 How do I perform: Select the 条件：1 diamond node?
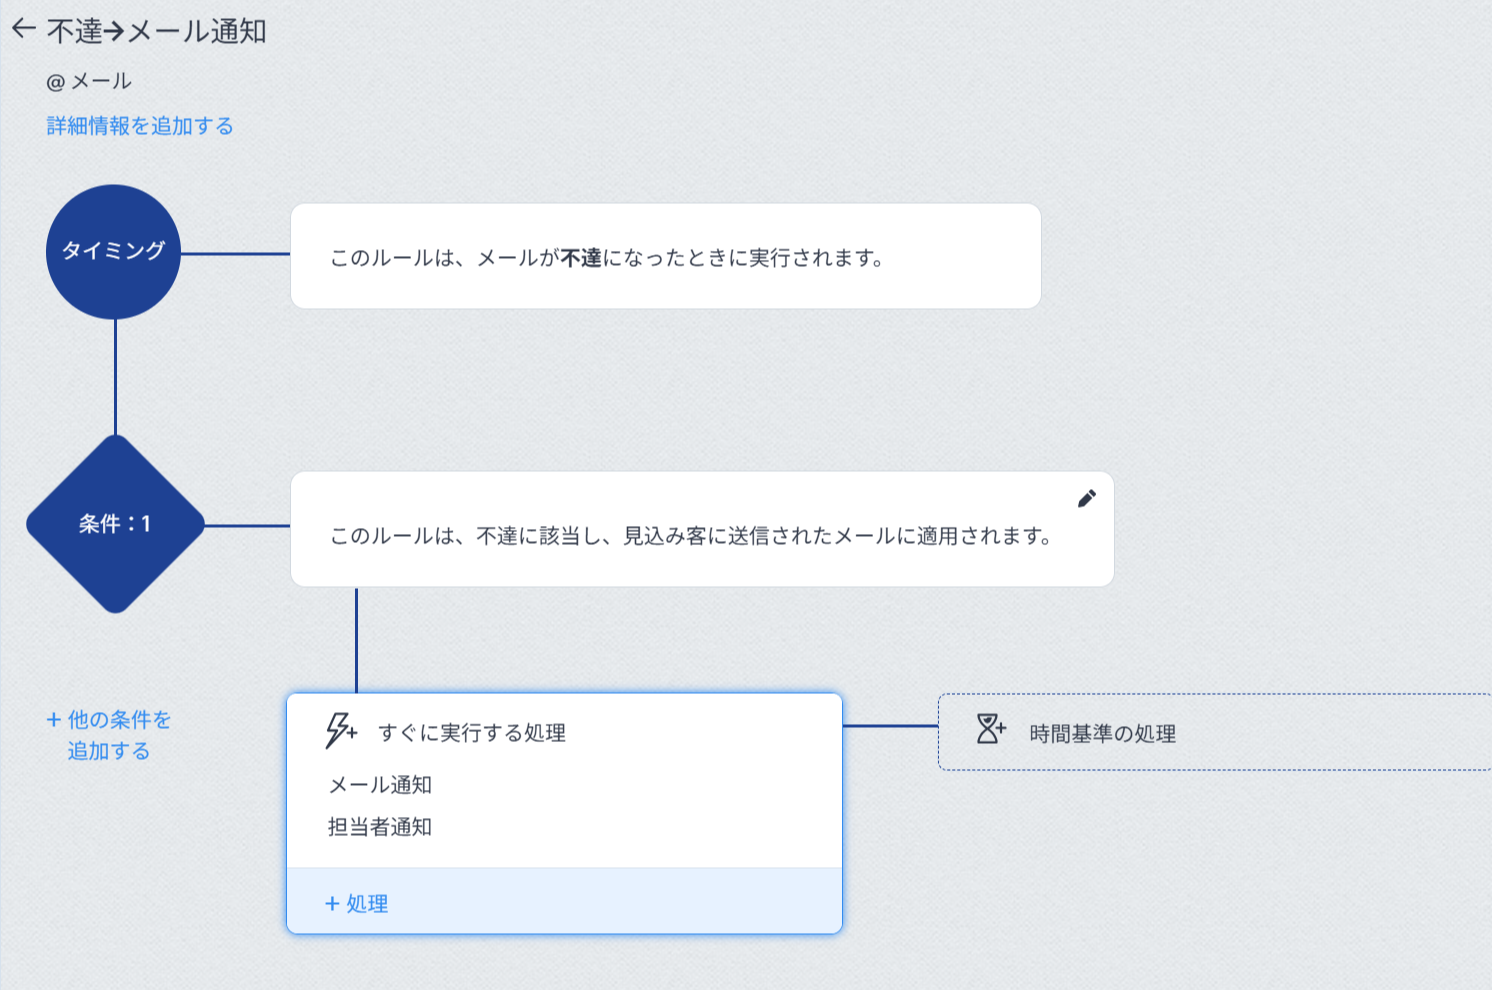pyautogui.click(x=115, y=524)
